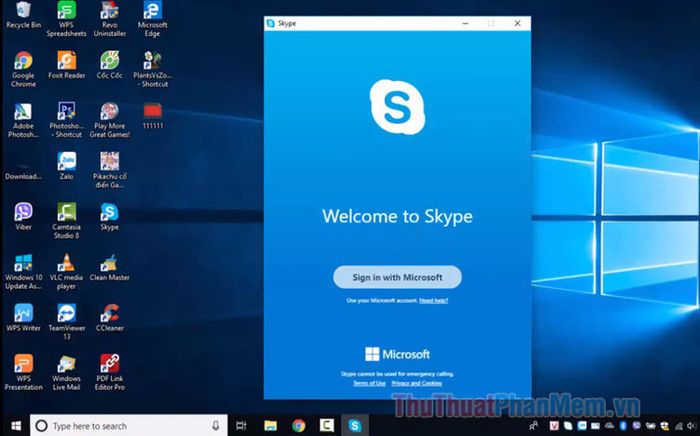Select the TeamViewer 13 desktop icon
The height and width of the screenshot is (436, 700).
click(x=67, y=321)
